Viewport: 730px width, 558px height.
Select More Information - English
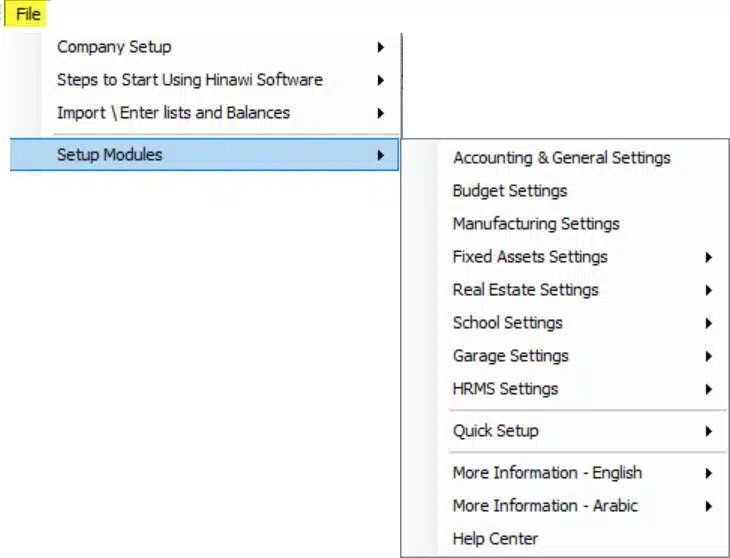point(565,473)
